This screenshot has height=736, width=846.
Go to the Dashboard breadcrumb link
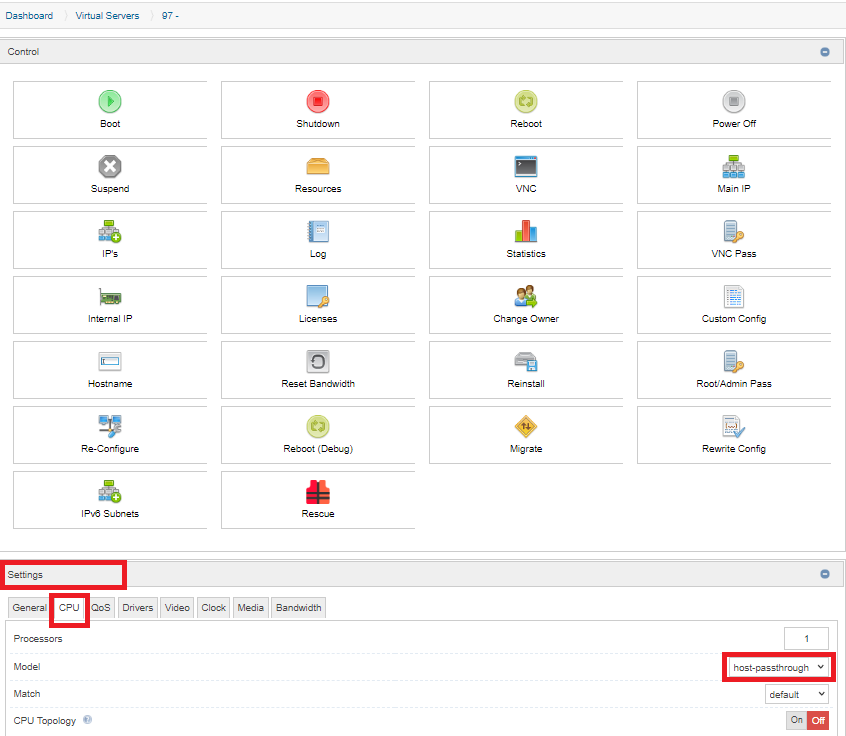[x=30, y=16]
